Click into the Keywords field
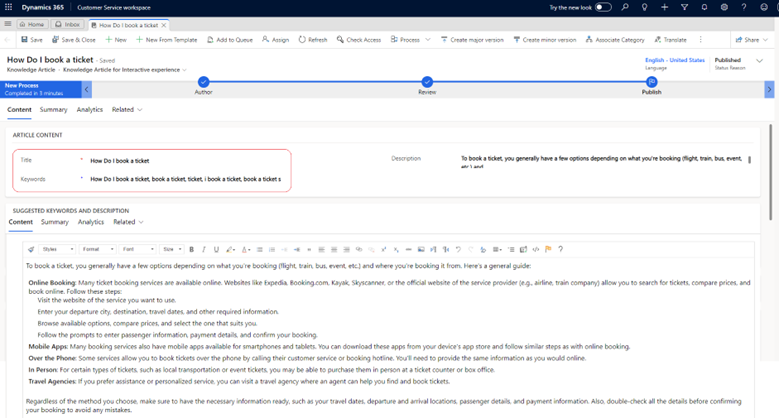 [x=185, y=179]
